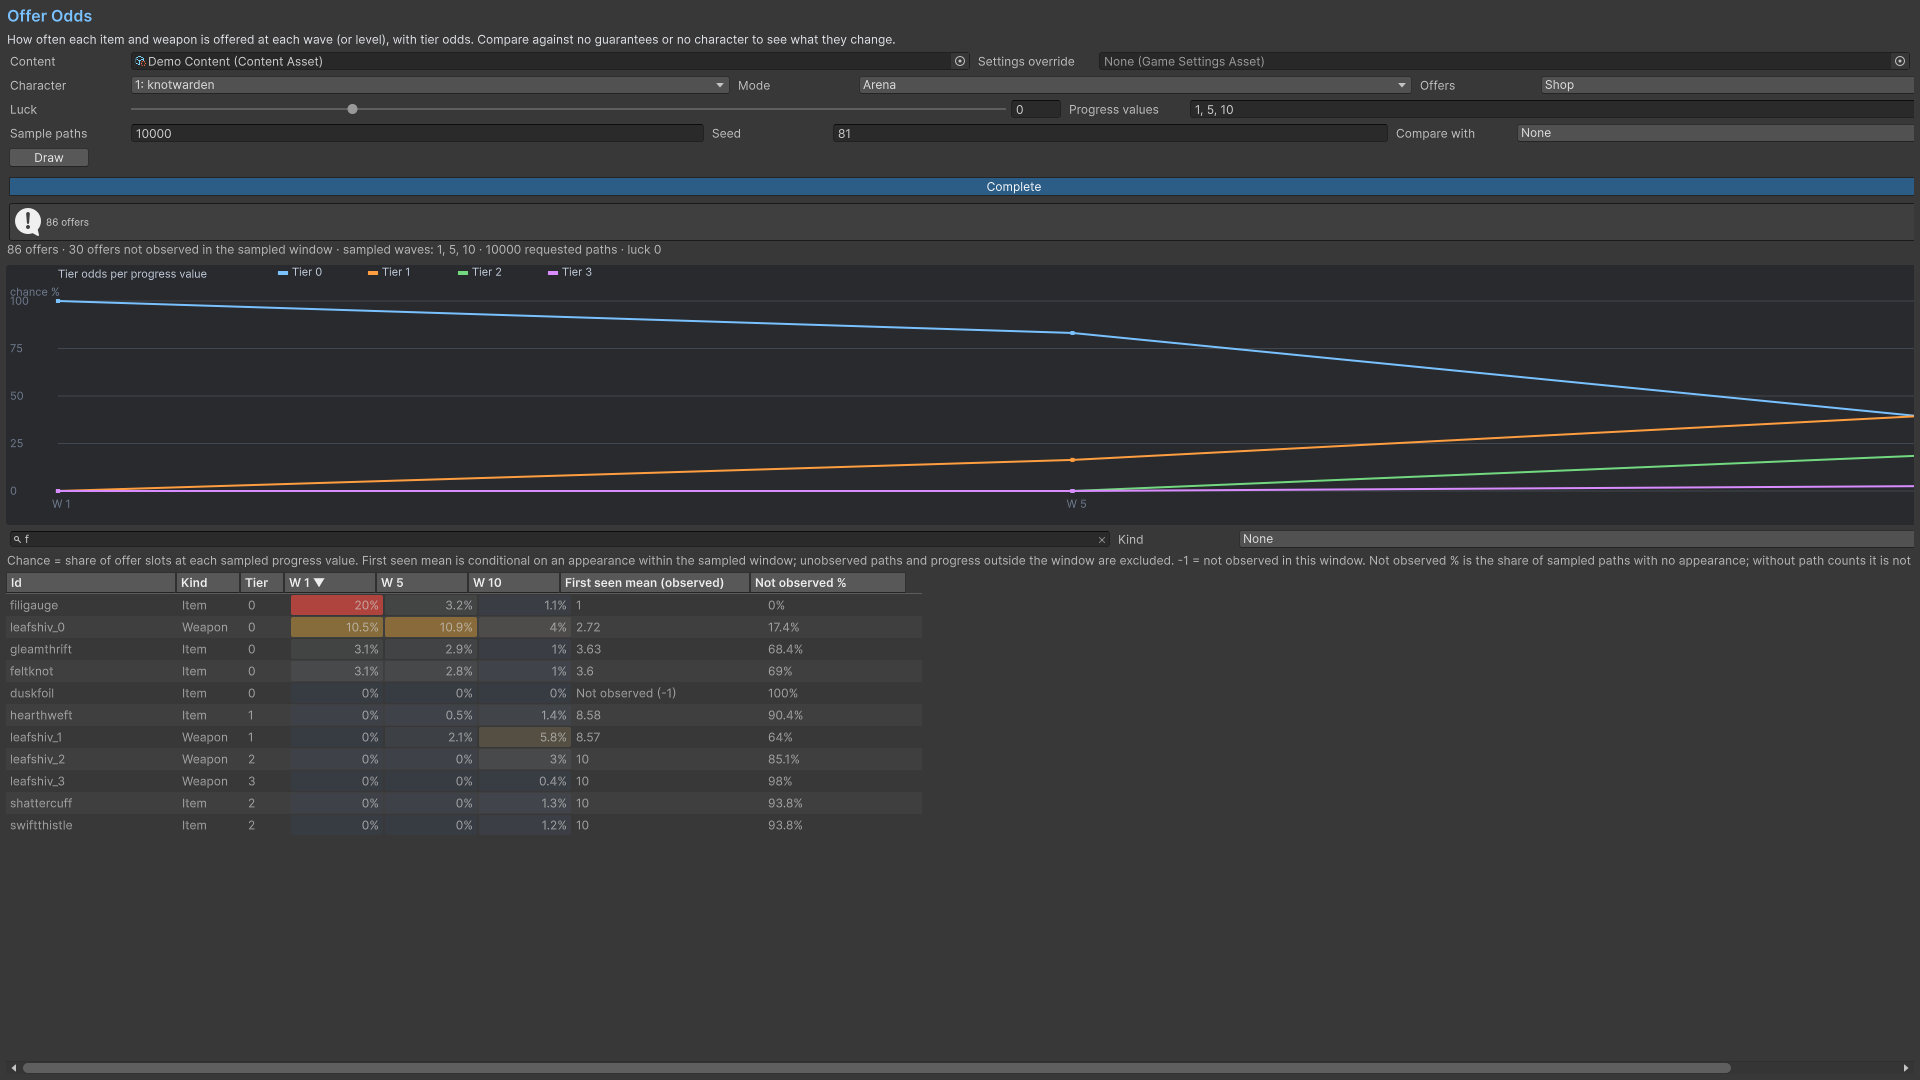This screenshot has height=1080, width=1920.
Task: Sort table by W 10 column
Action: tap(514, 583)
